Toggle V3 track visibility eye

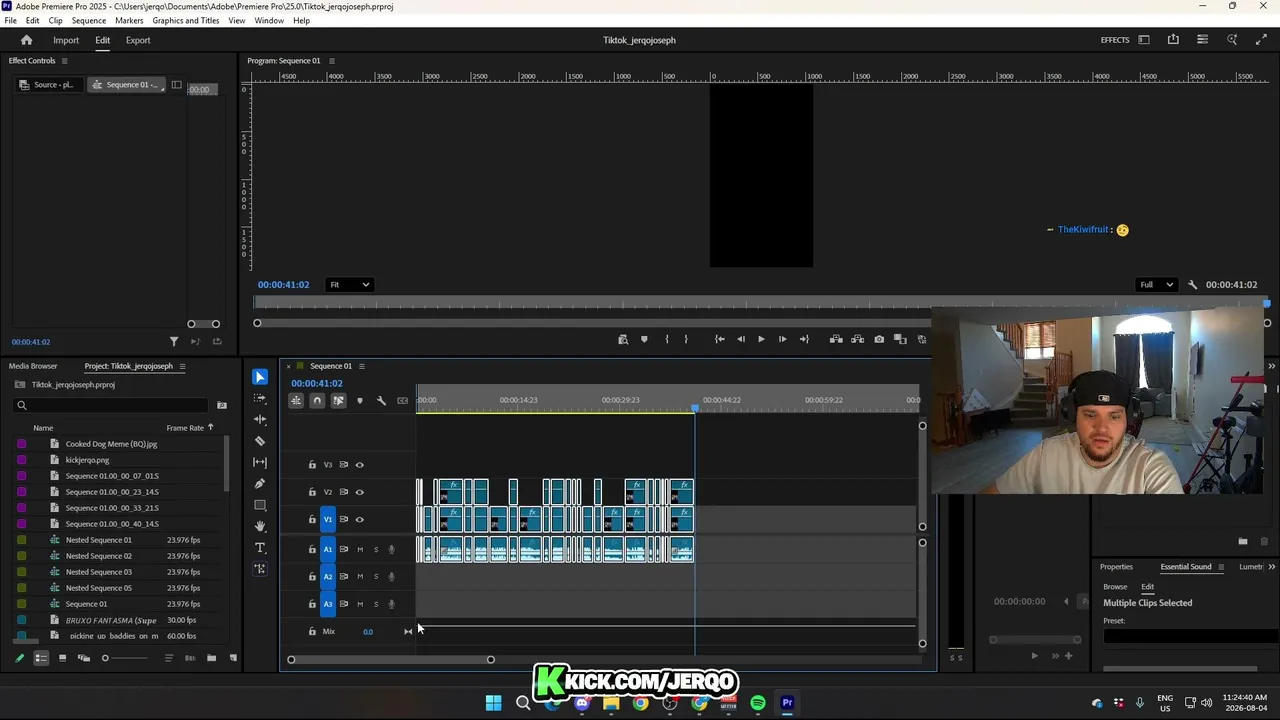point(359,465)
